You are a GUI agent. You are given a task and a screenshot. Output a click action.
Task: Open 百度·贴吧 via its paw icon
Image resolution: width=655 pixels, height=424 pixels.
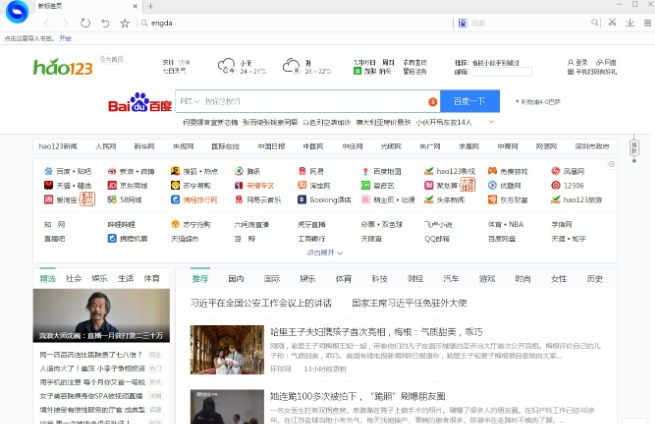tap(48, 171)
